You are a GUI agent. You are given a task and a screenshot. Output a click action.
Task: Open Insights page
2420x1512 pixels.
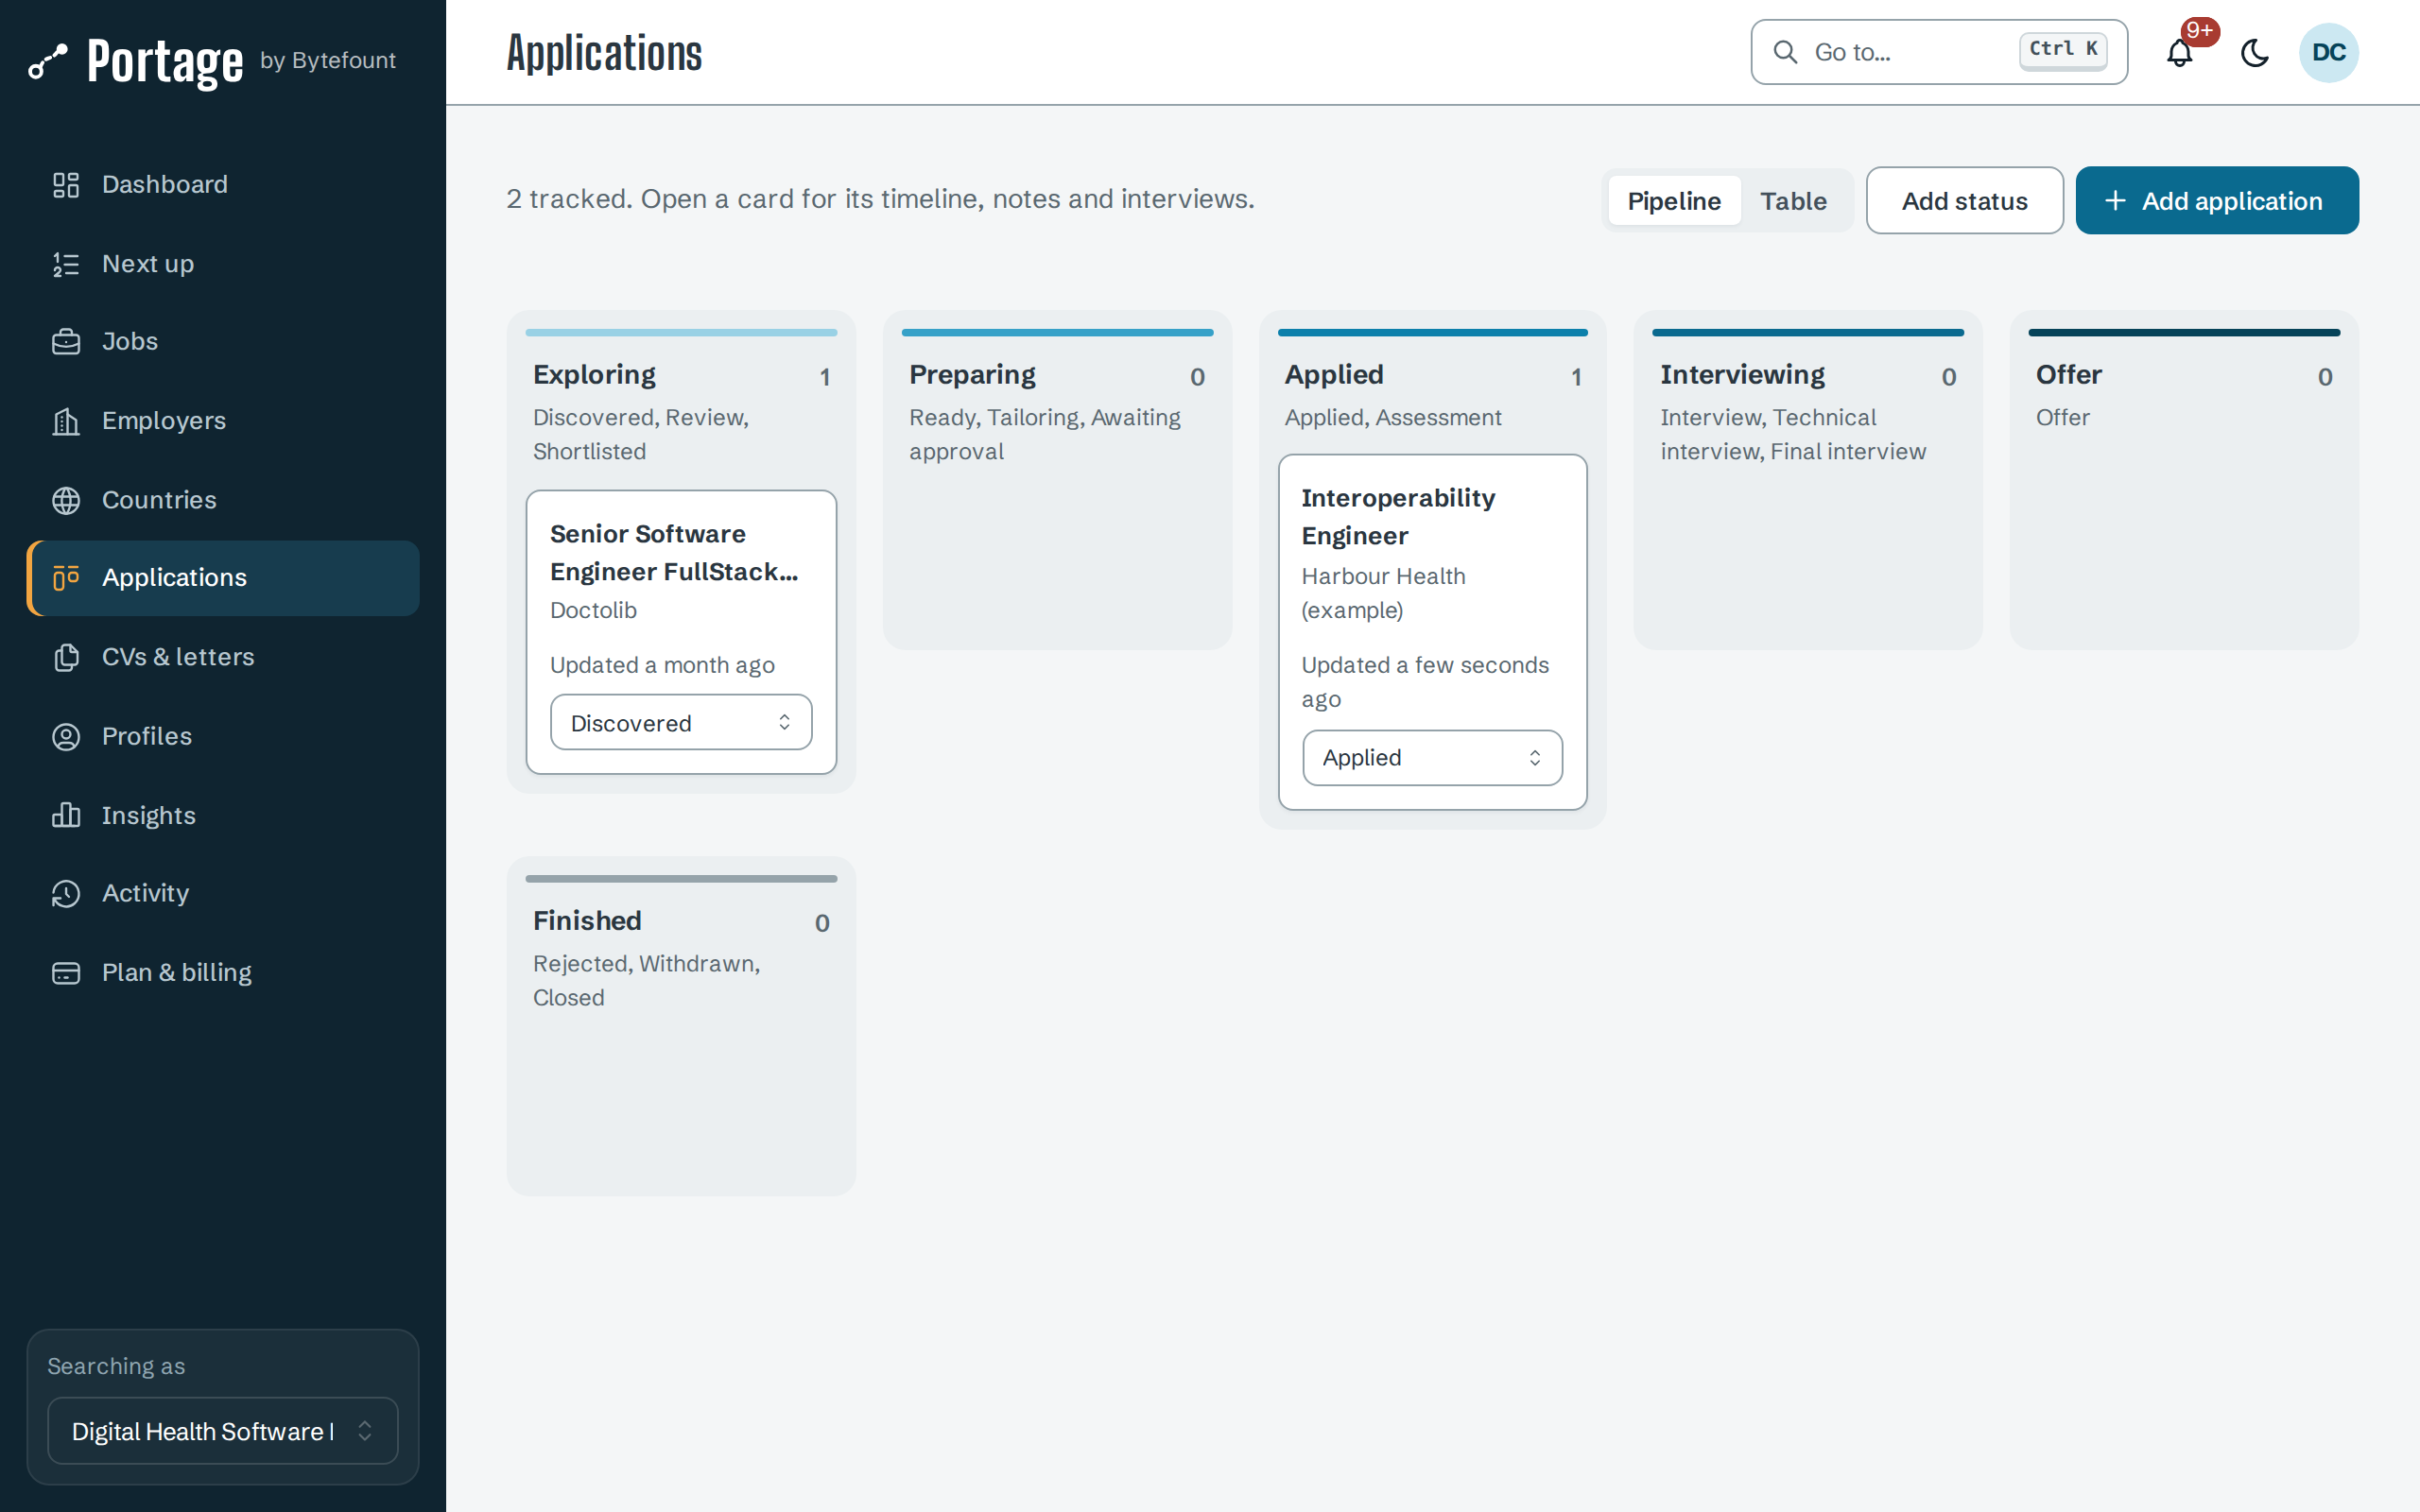tap(223, 815)
